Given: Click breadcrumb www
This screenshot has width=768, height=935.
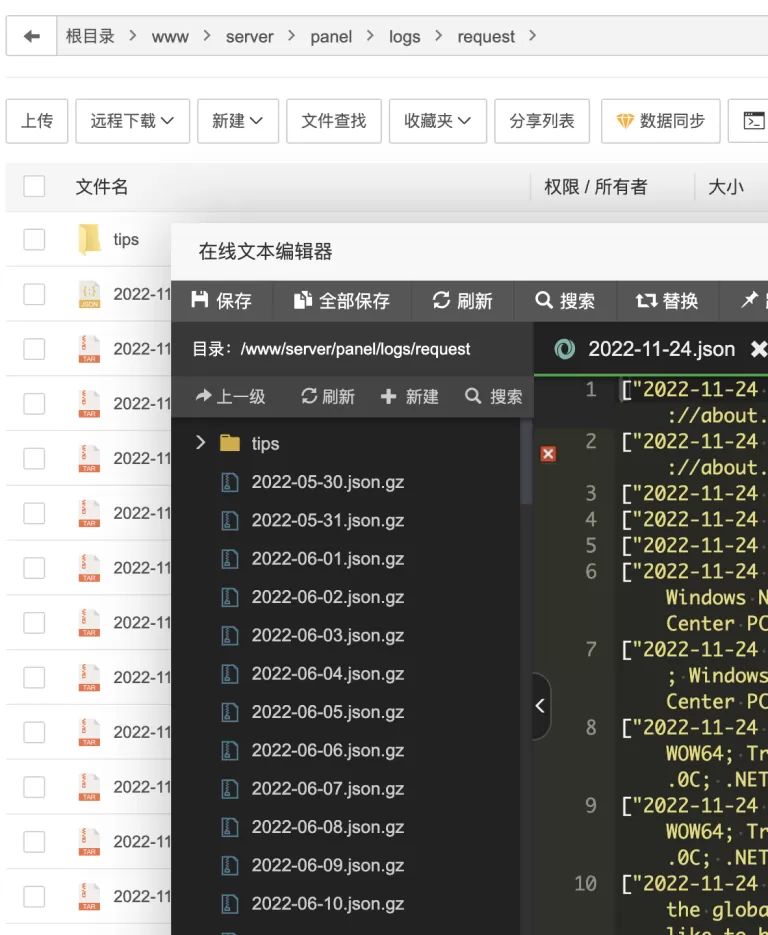Looking at the screenshot, I should coord(170,37).
